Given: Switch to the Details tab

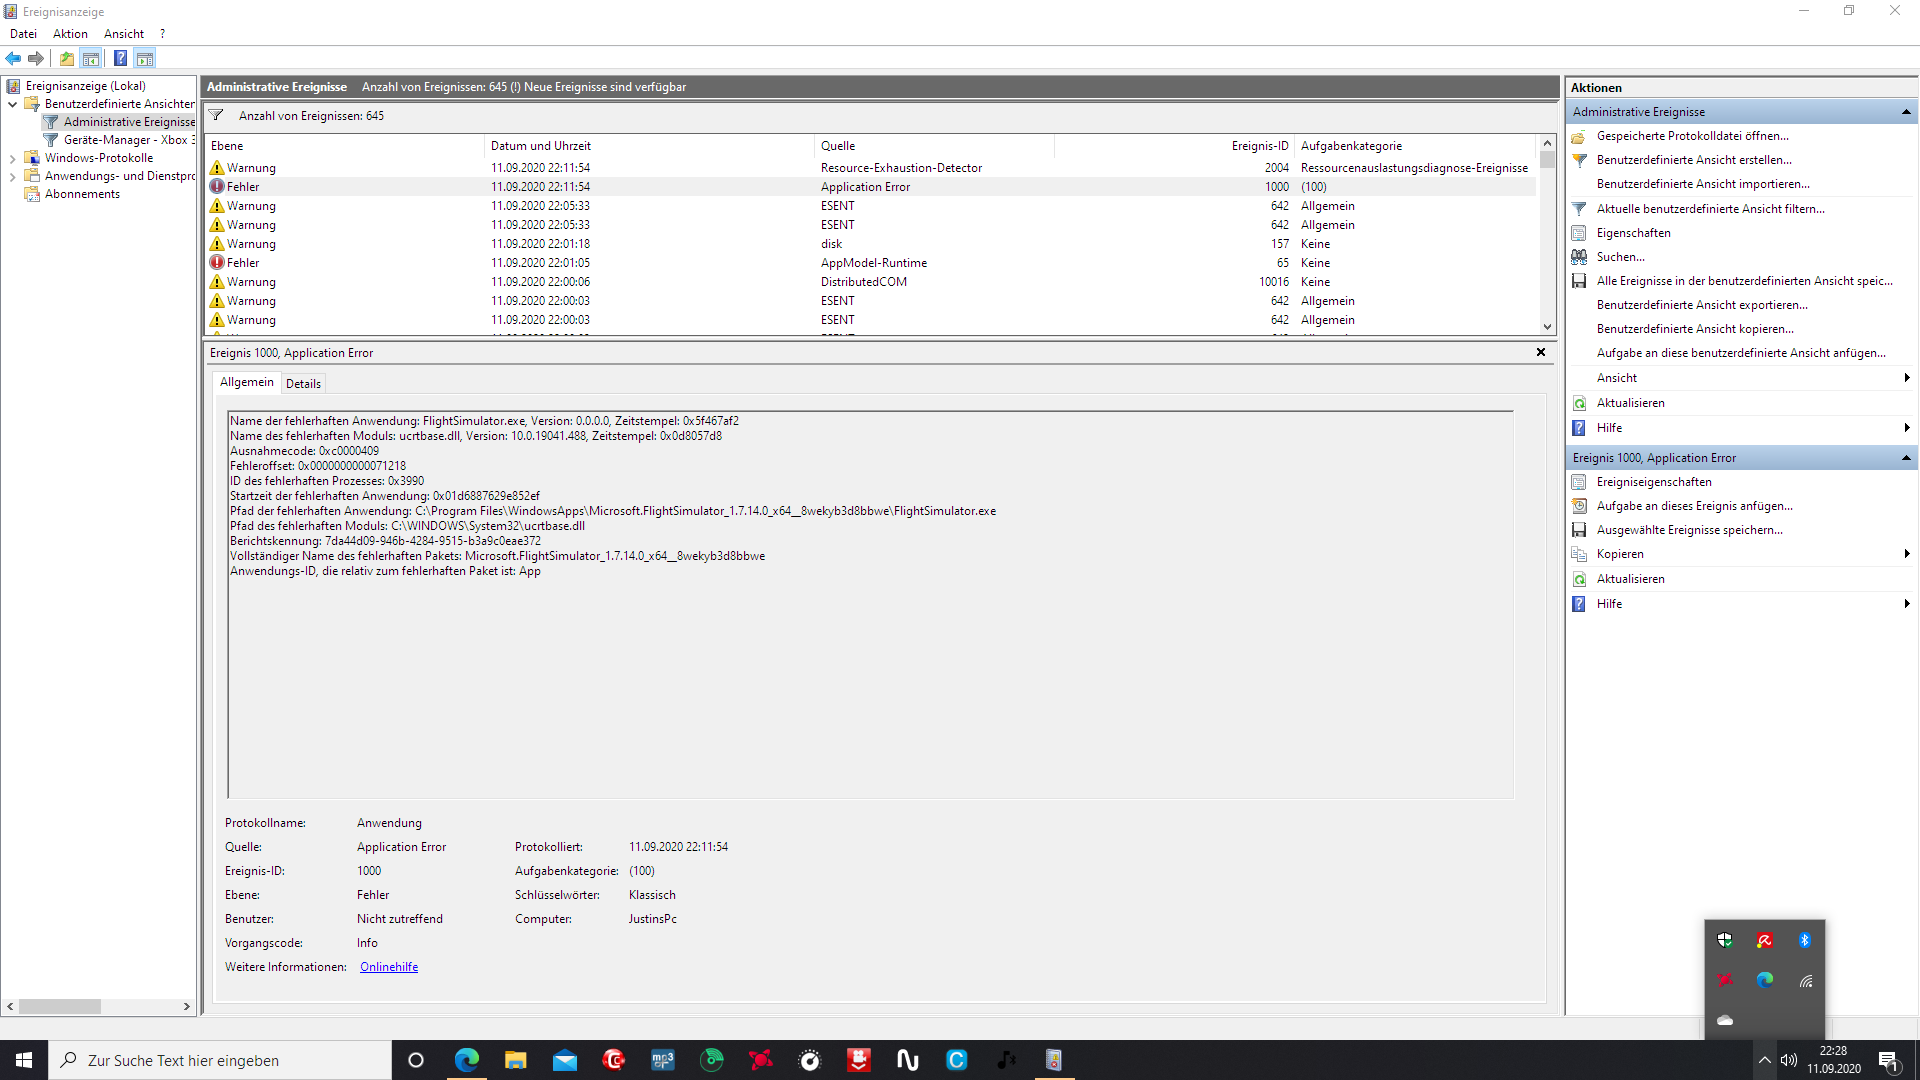Looking at the screenshot, I should 303,383.
